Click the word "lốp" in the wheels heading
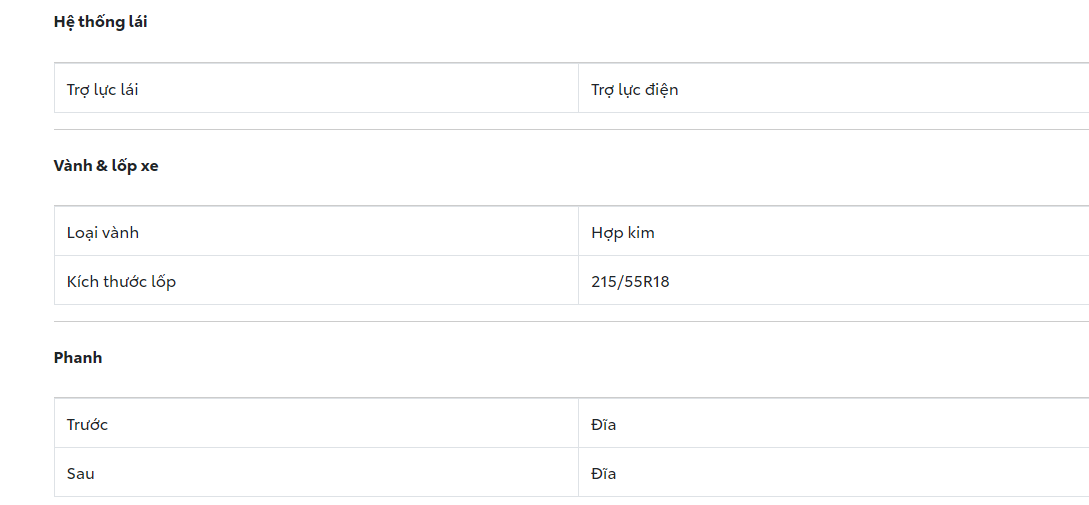This screenshot has width=1089, height=505. (124, 166)
